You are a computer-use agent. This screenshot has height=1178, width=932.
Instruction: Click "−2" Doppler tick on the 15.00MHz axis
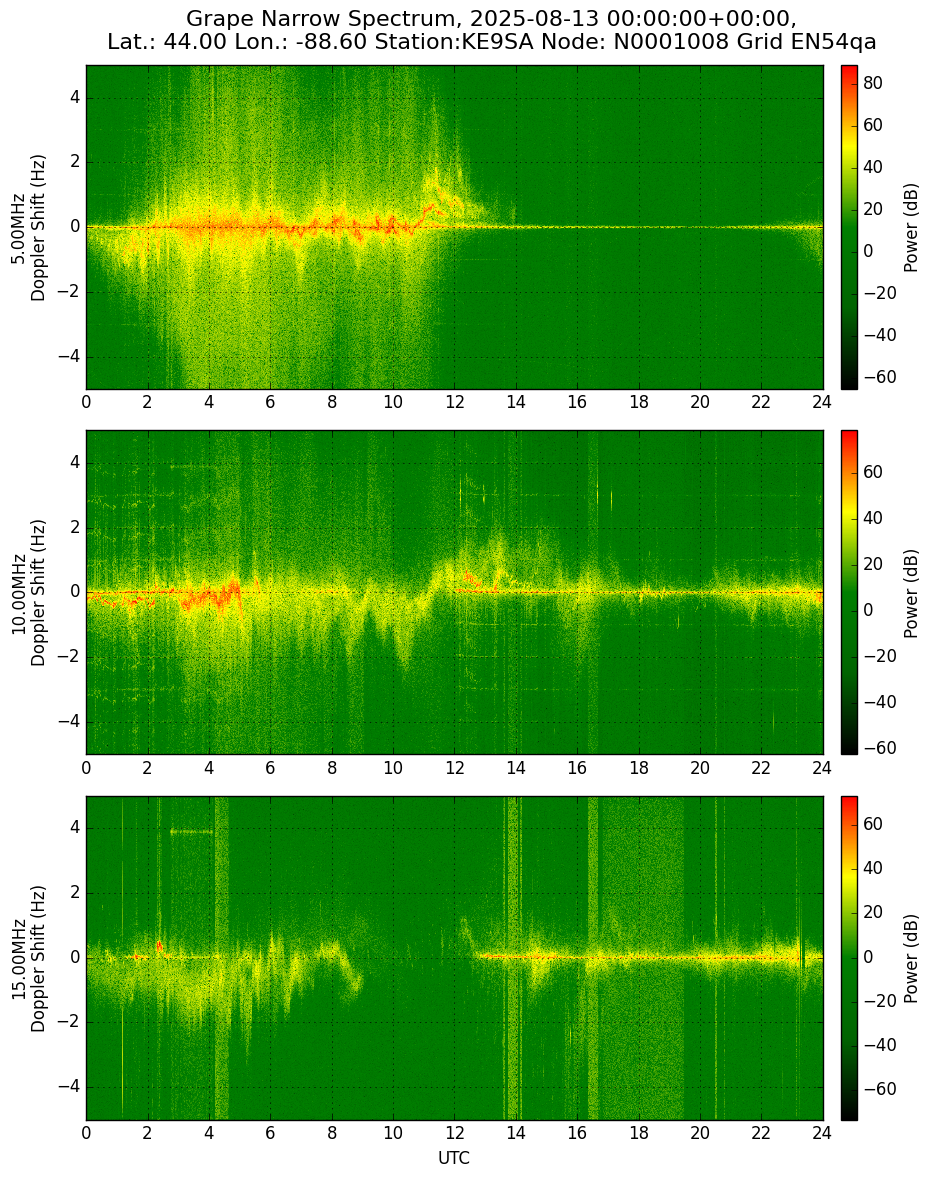[x=71, y=1022]
